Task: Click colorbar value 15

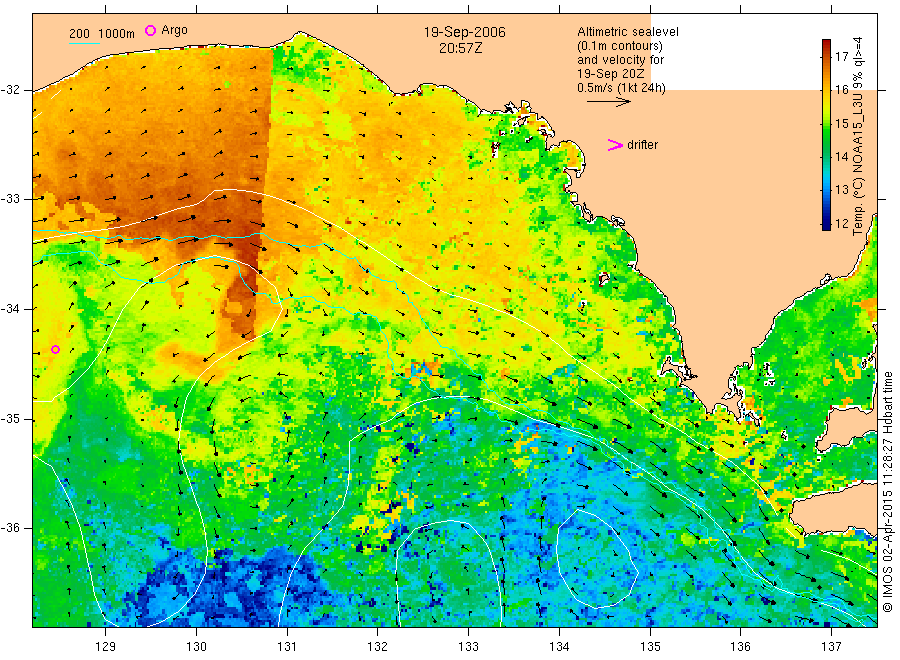Action: 841,123
